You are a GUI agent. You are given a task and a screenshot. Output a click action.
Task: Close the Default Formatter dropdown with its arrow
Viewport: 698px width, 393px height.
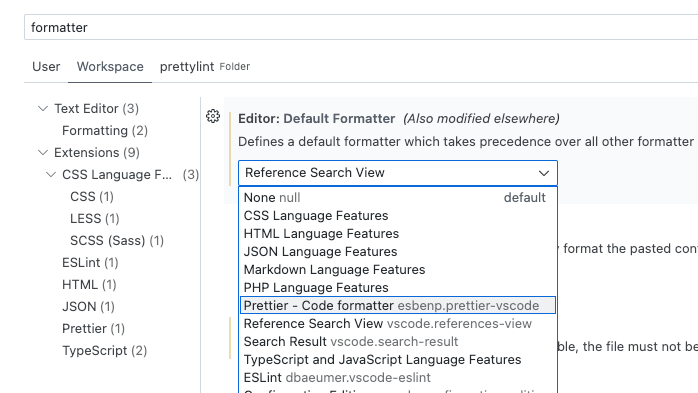544,173
